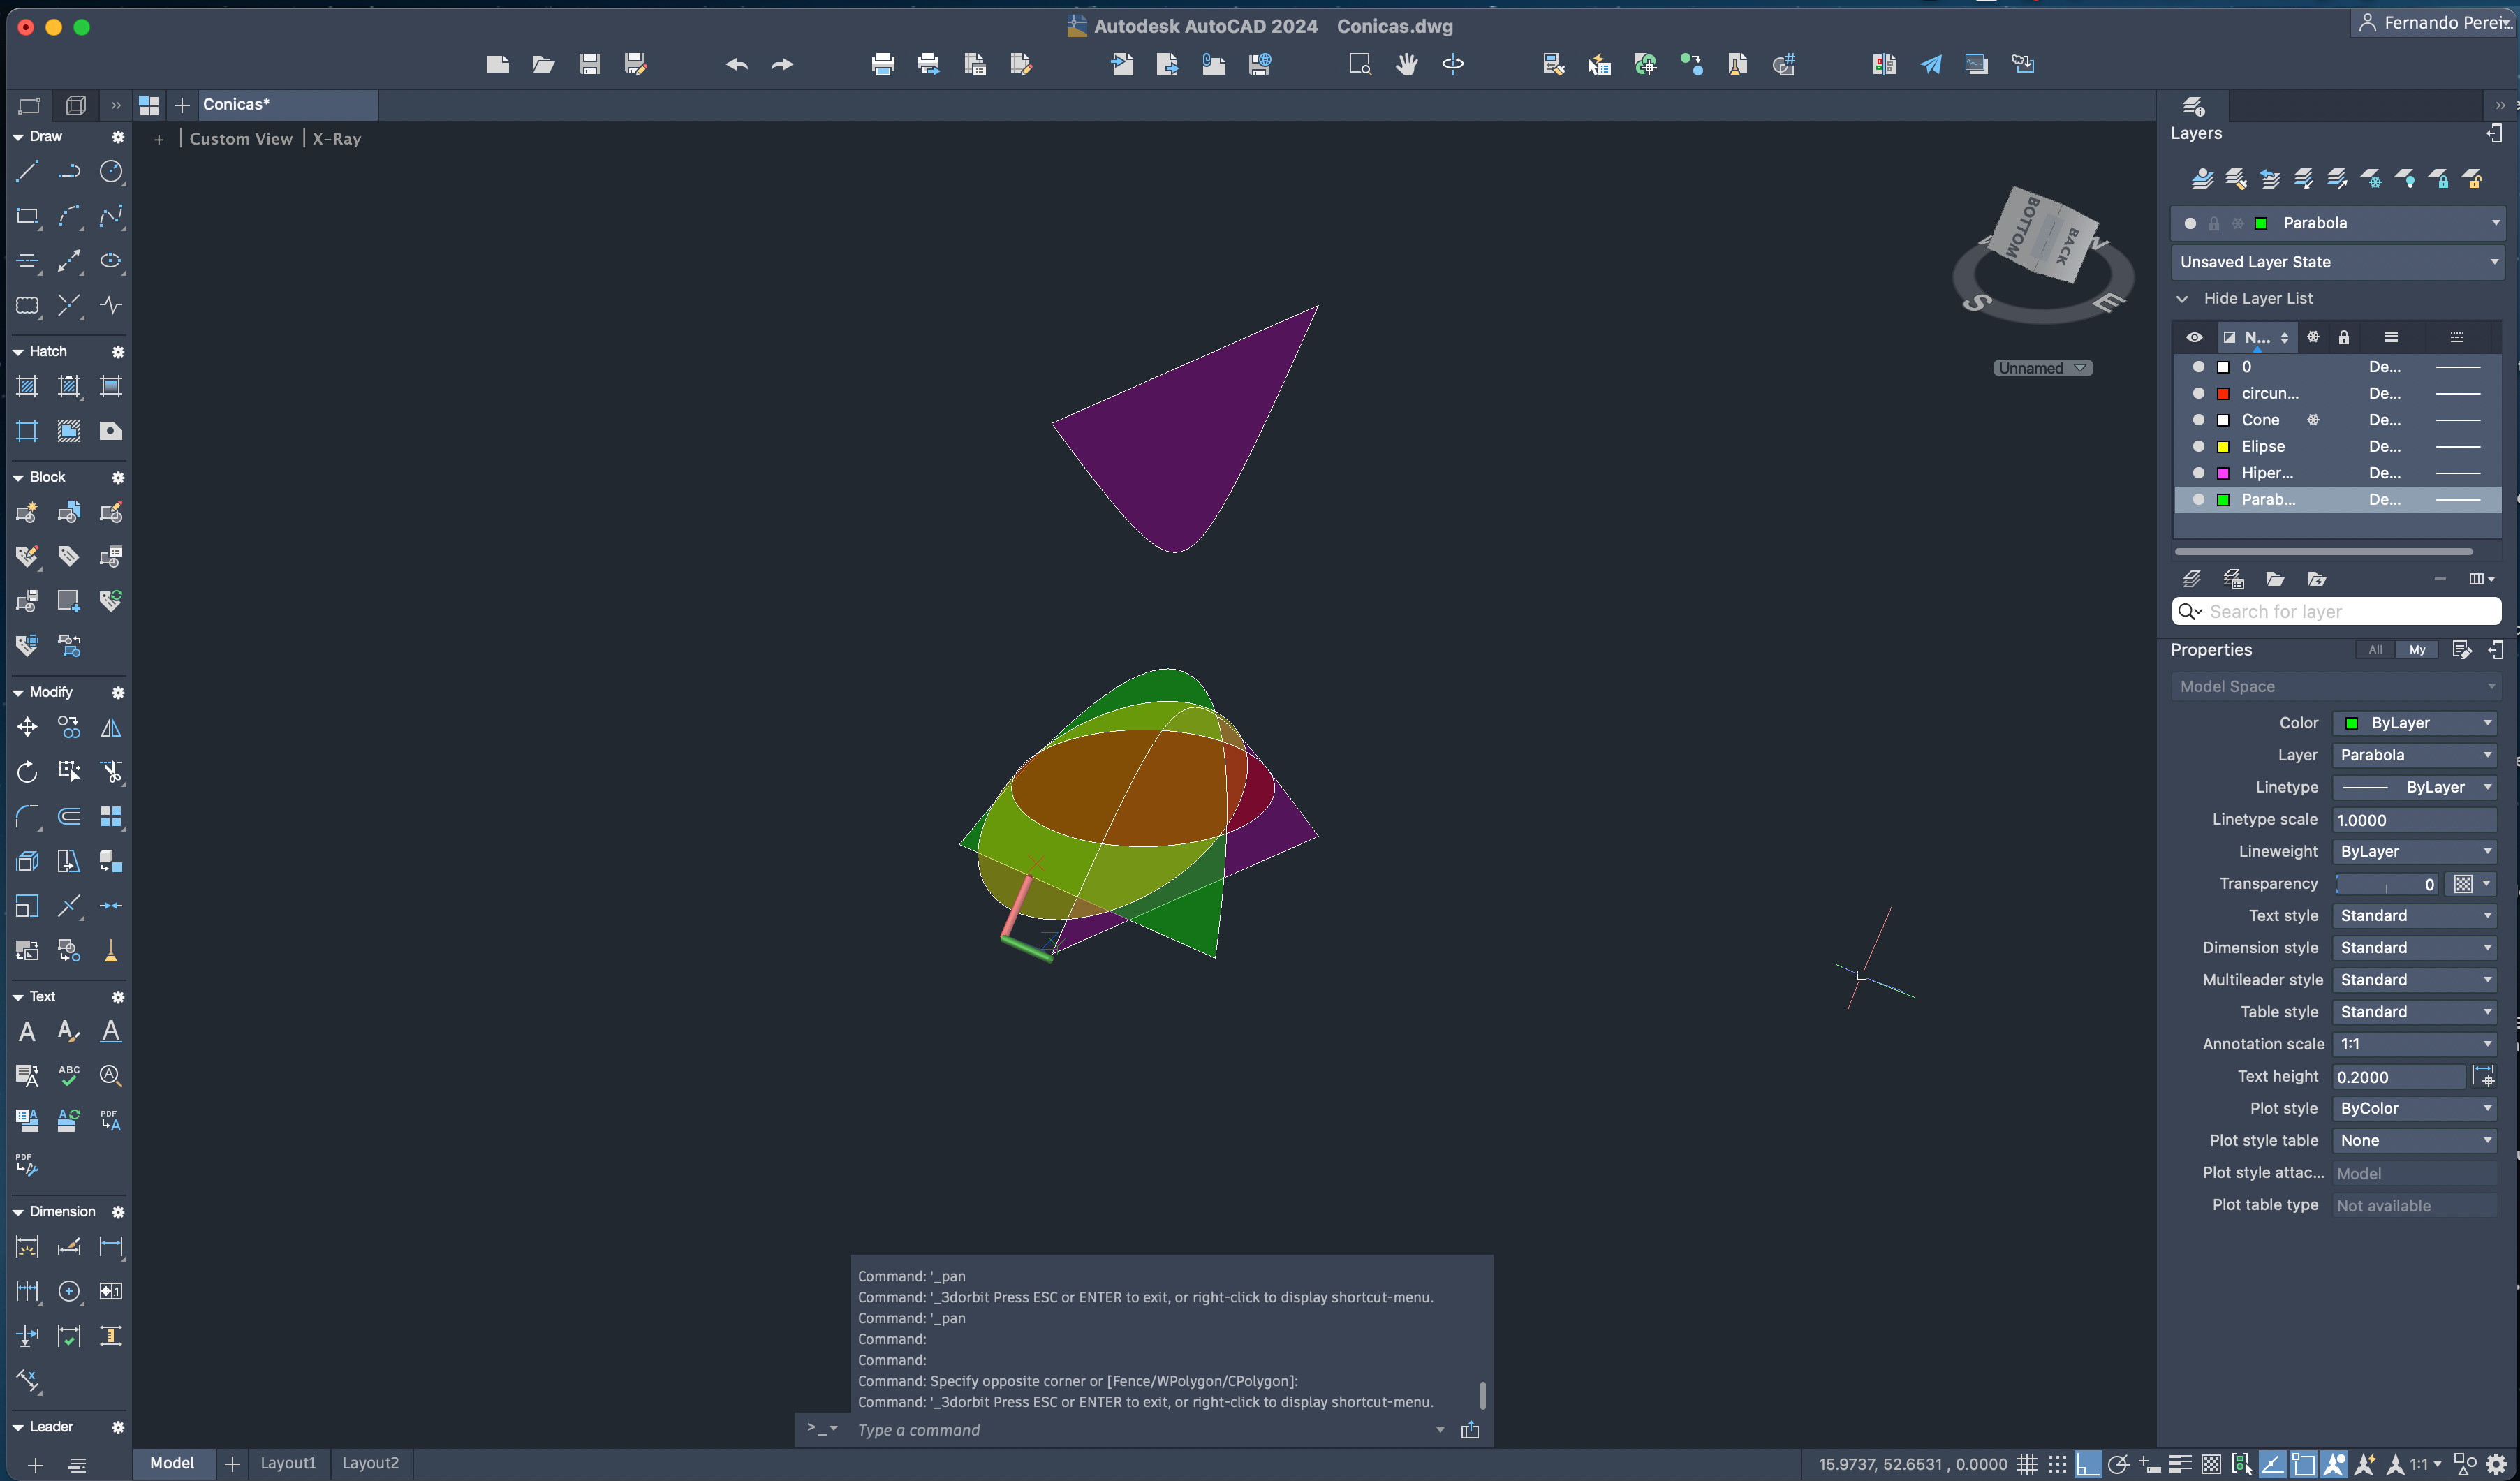Select the Conicas* drawing tab

point(286,104)
